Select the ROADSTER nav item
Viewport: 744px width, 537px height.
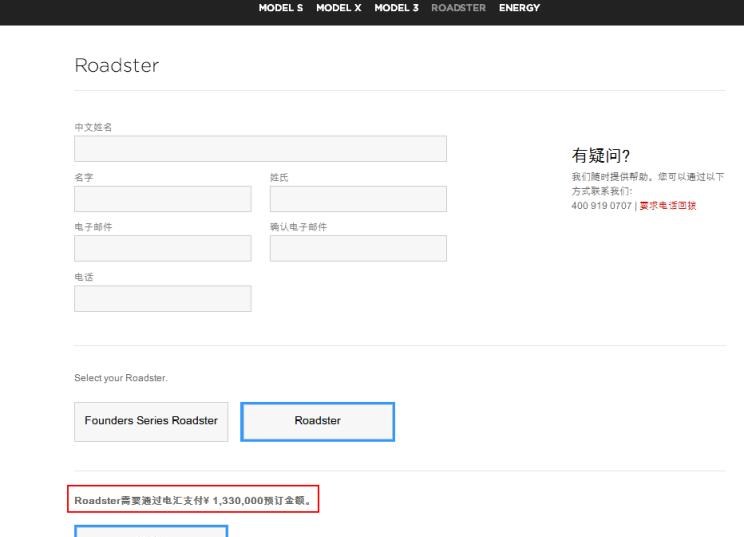pos(458,8)
